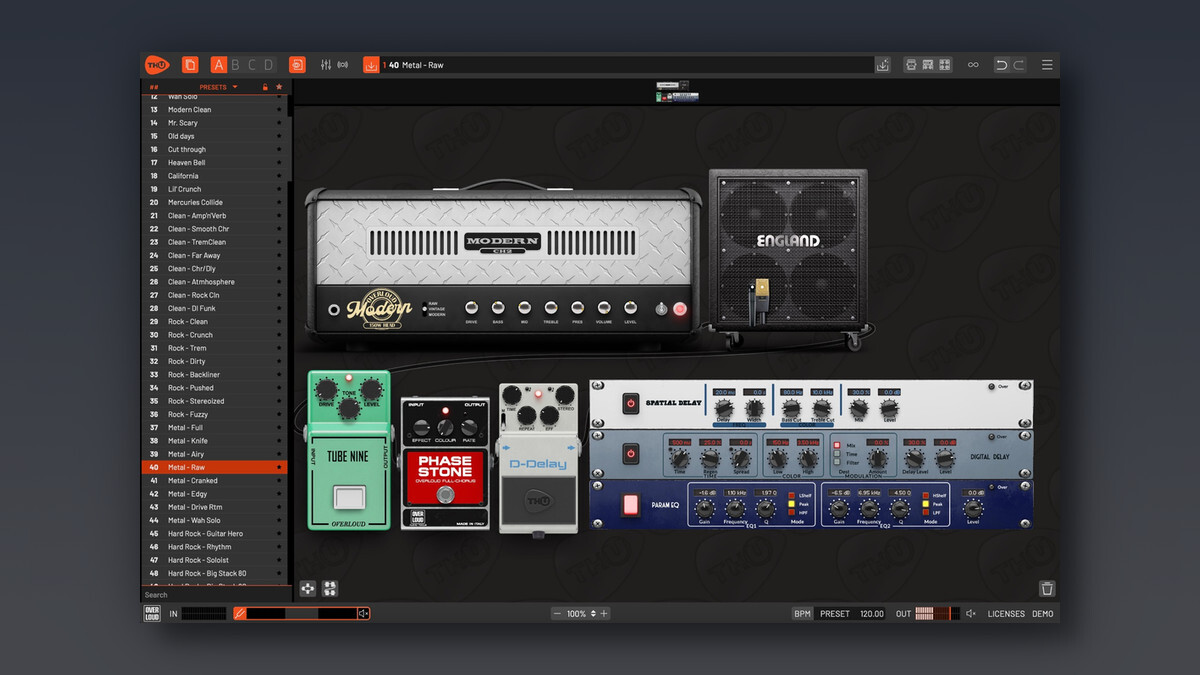Select preset Clean - Far Away
The width and height of the screenshot is (1200, 675).
(x=215, y=255)
